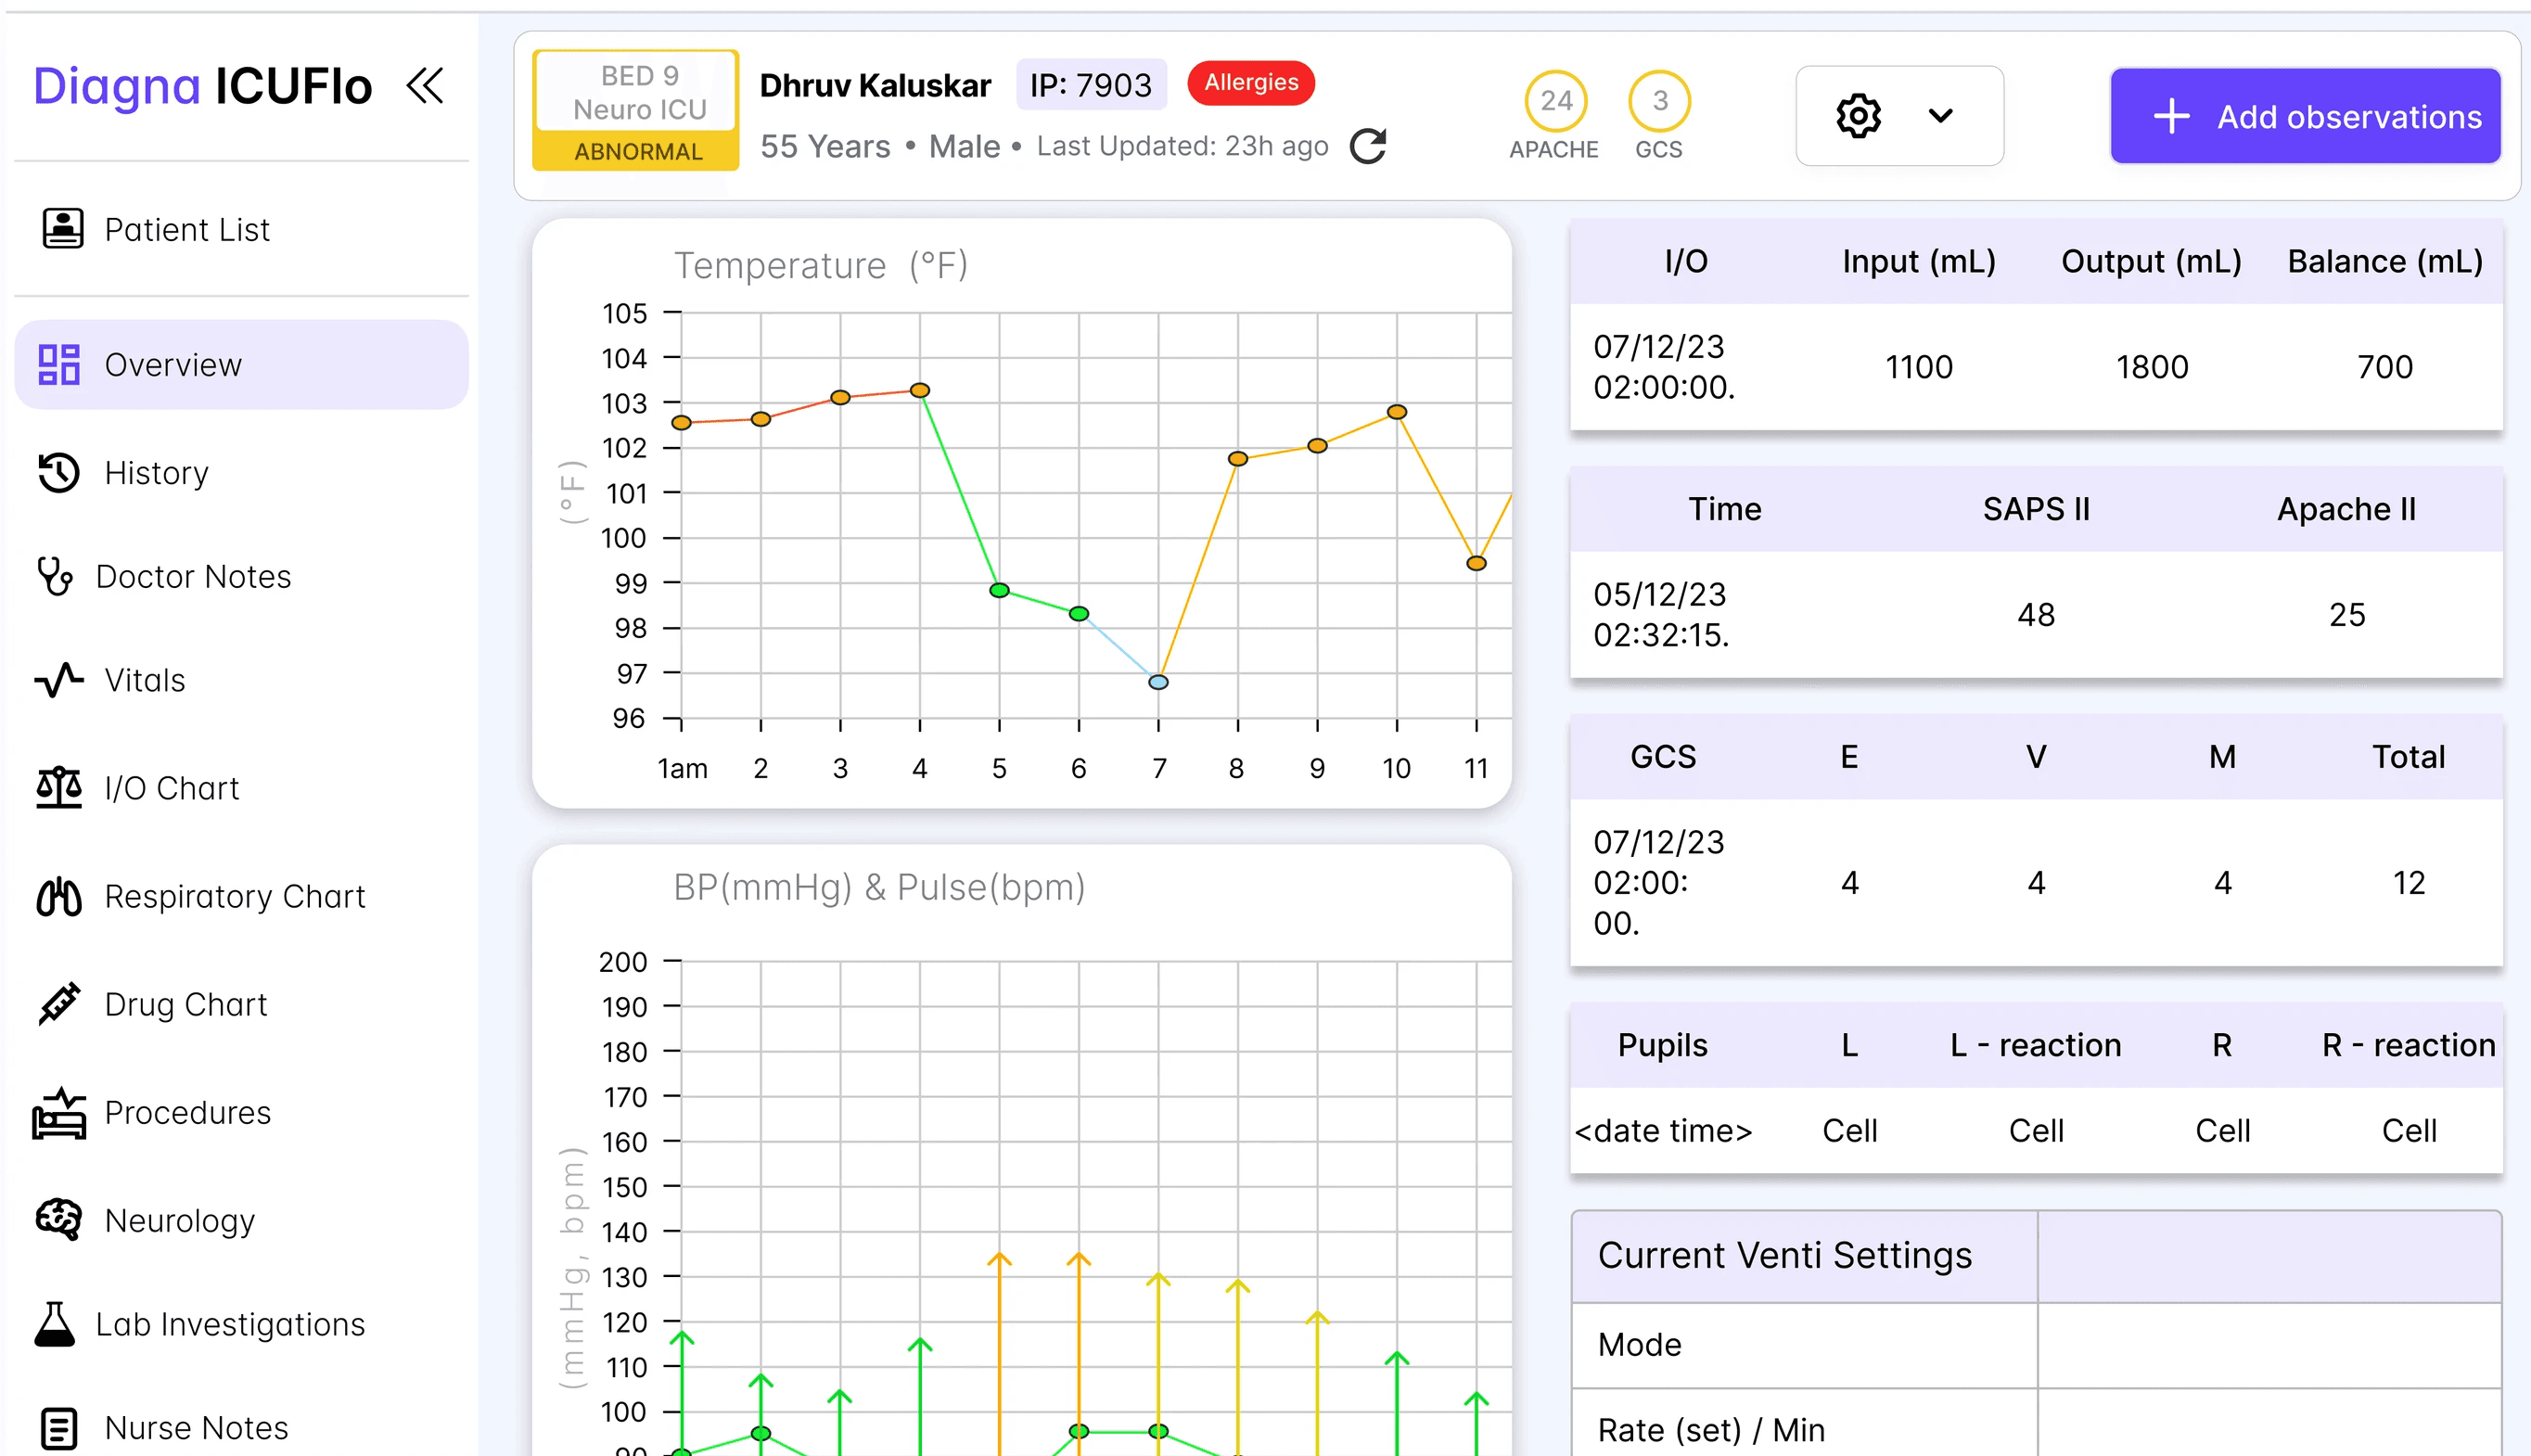The height and width of the screenshot is (1456, 2531).
Task: Click the Pupils <date time> cell
Action: coord(1663,1131)
